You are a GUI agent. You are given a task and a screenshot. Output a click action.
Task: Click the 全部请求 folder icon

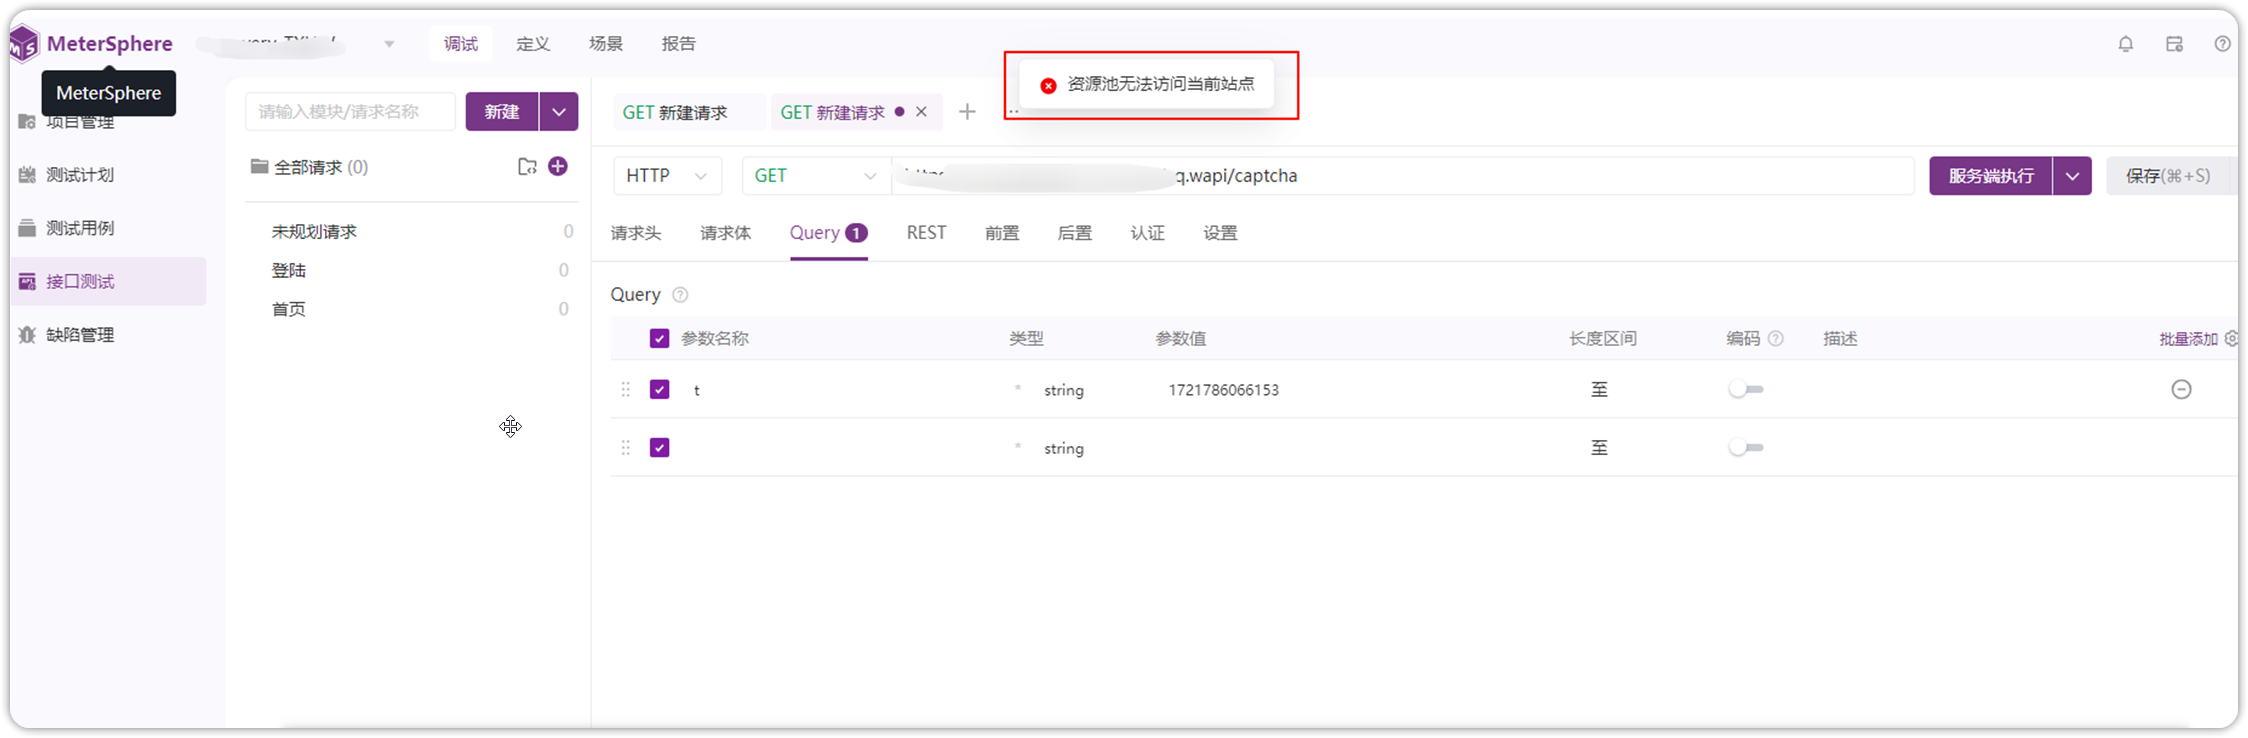coord(259,166)
